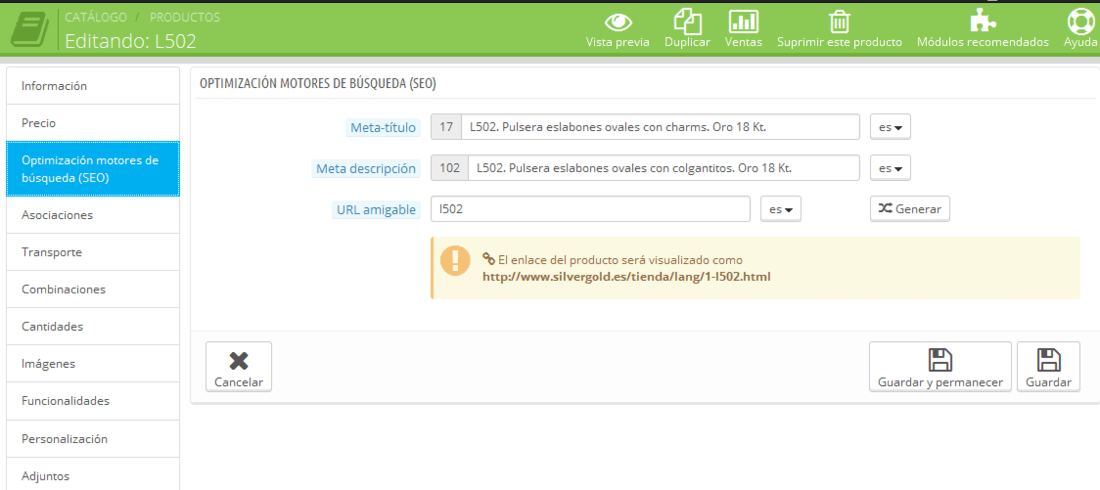
Task: Click the 17 character counter
Action: point(446,128)
